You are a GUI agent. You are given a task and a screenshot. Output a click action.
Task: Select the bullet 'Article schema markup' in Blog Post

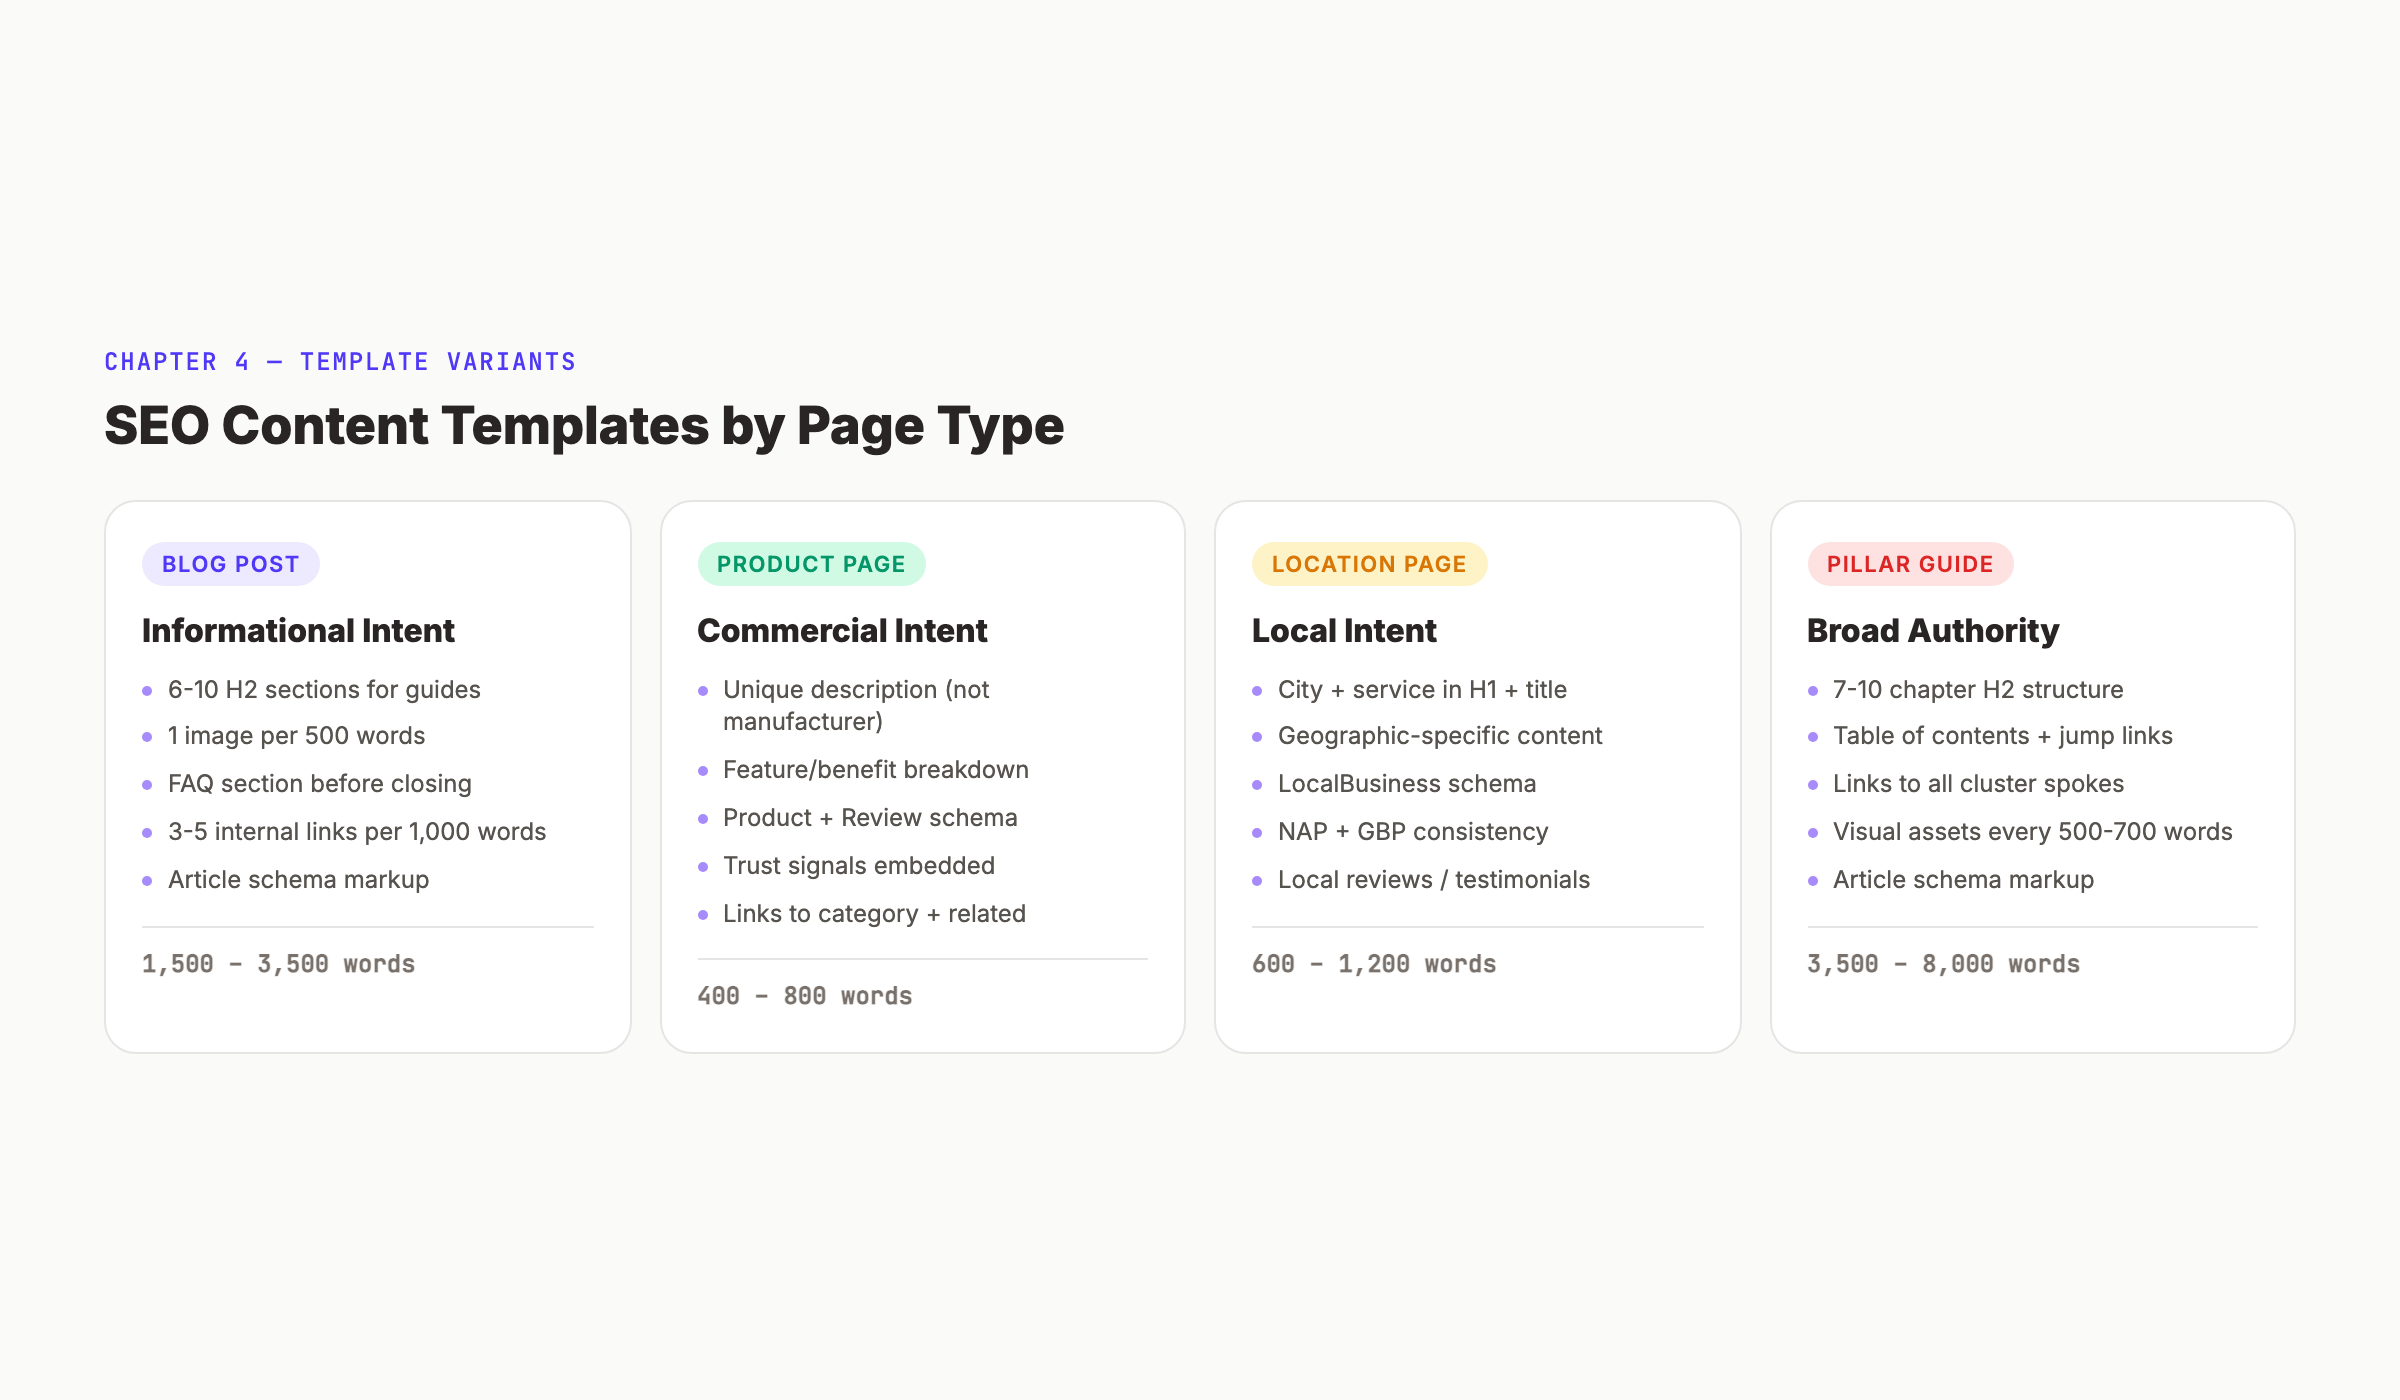tap(298, 879)
